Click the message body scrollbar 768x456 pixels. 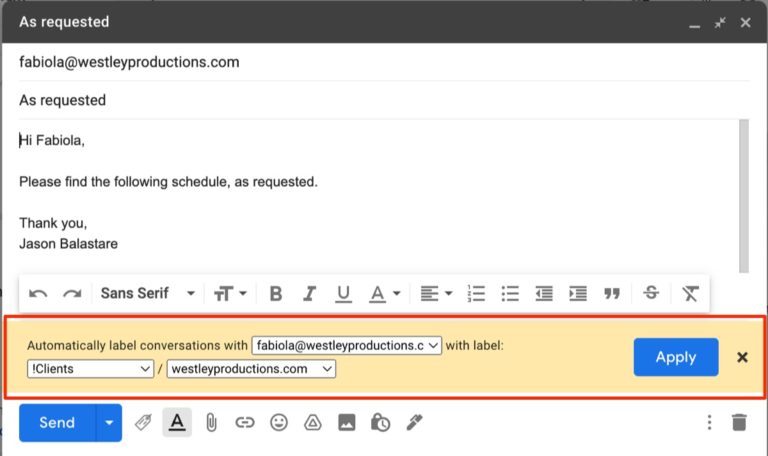point(744,196)
